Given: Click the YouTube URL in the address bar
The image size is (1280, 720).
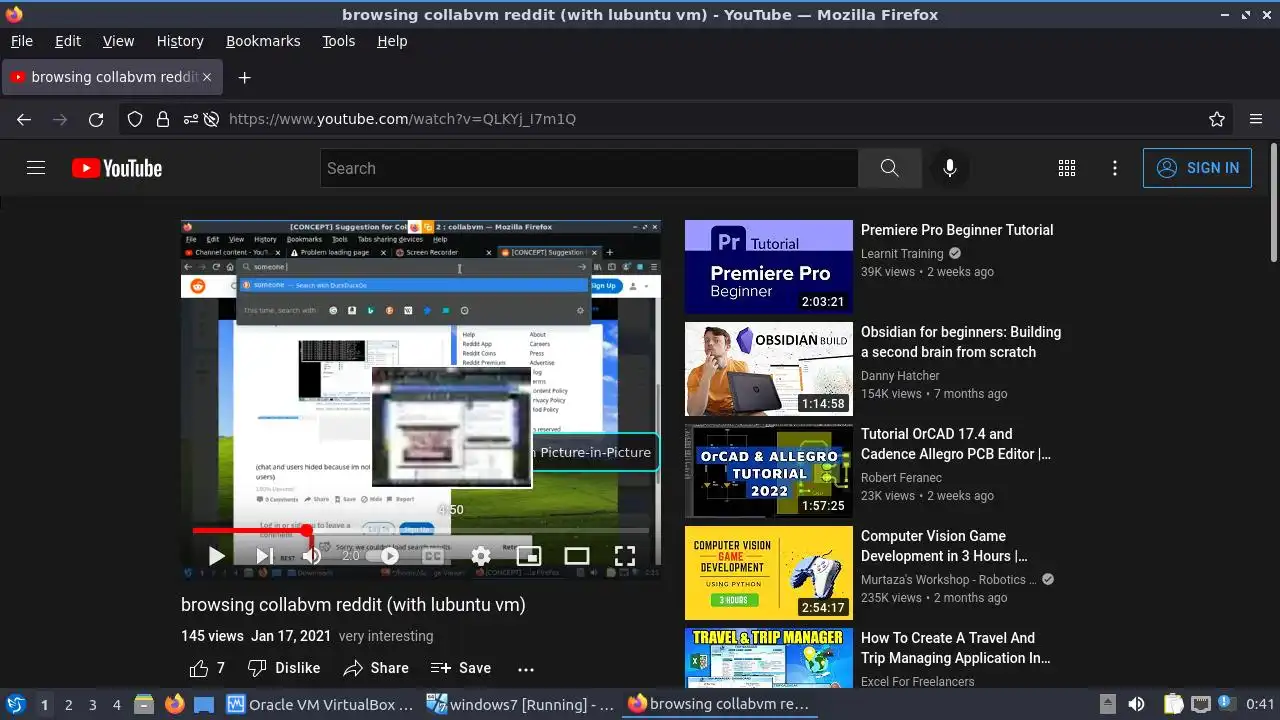Looking at the screenshot, I should 402,119.
